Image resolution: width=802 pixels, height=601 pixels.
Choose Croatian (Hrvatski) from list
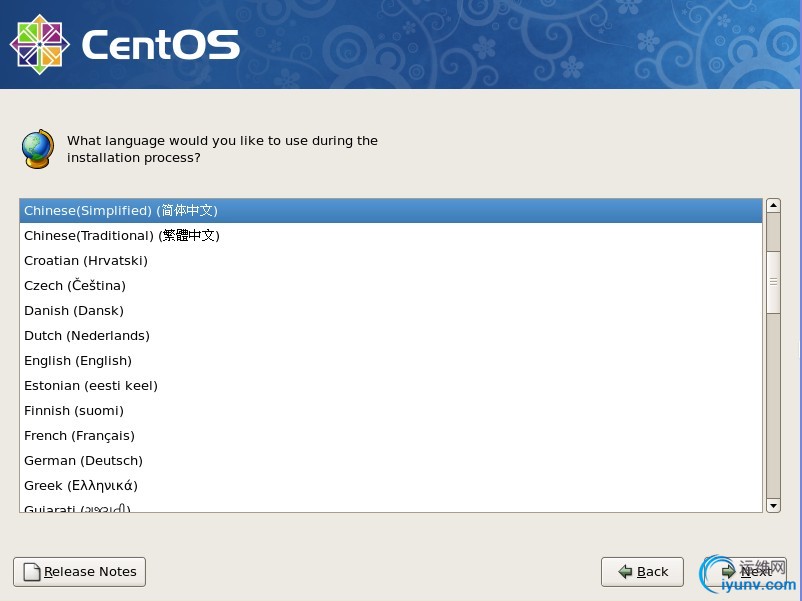(391, 261)
